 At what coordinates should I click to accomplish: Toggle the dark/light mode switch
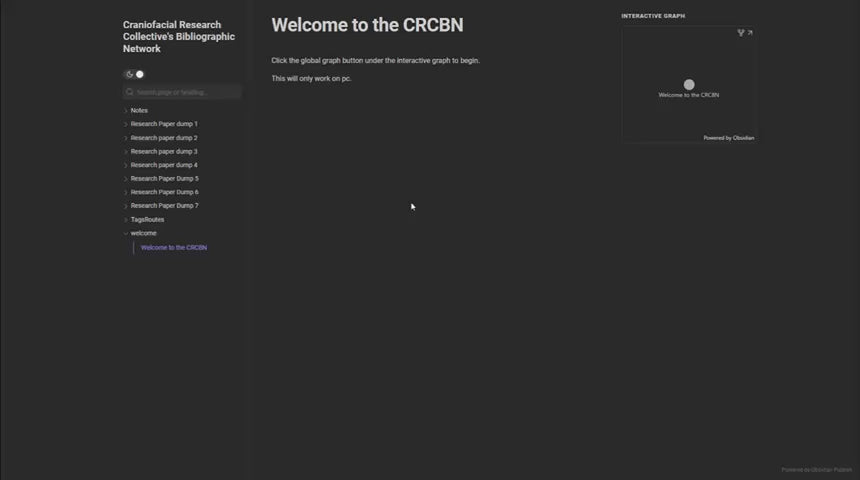(135, 74)
